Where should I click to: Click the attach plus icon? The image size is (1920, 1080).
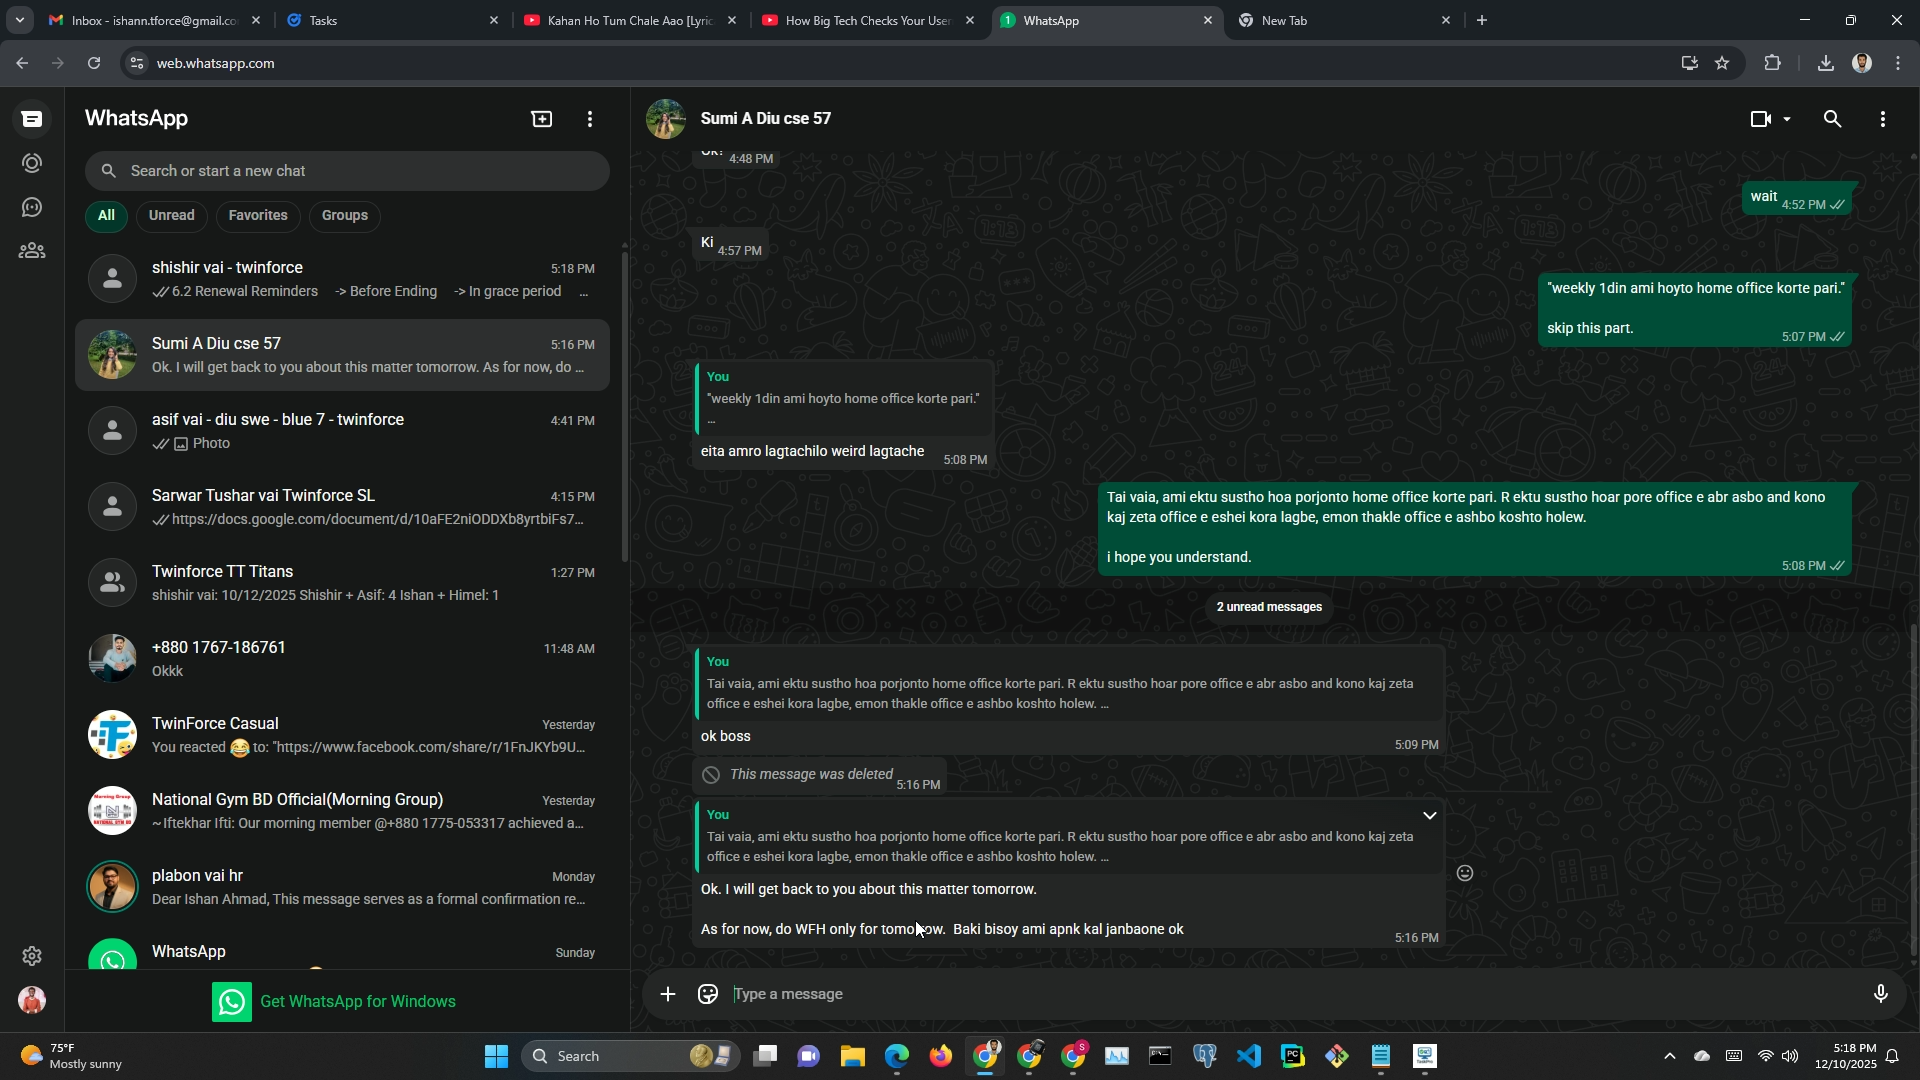[668, 994]
